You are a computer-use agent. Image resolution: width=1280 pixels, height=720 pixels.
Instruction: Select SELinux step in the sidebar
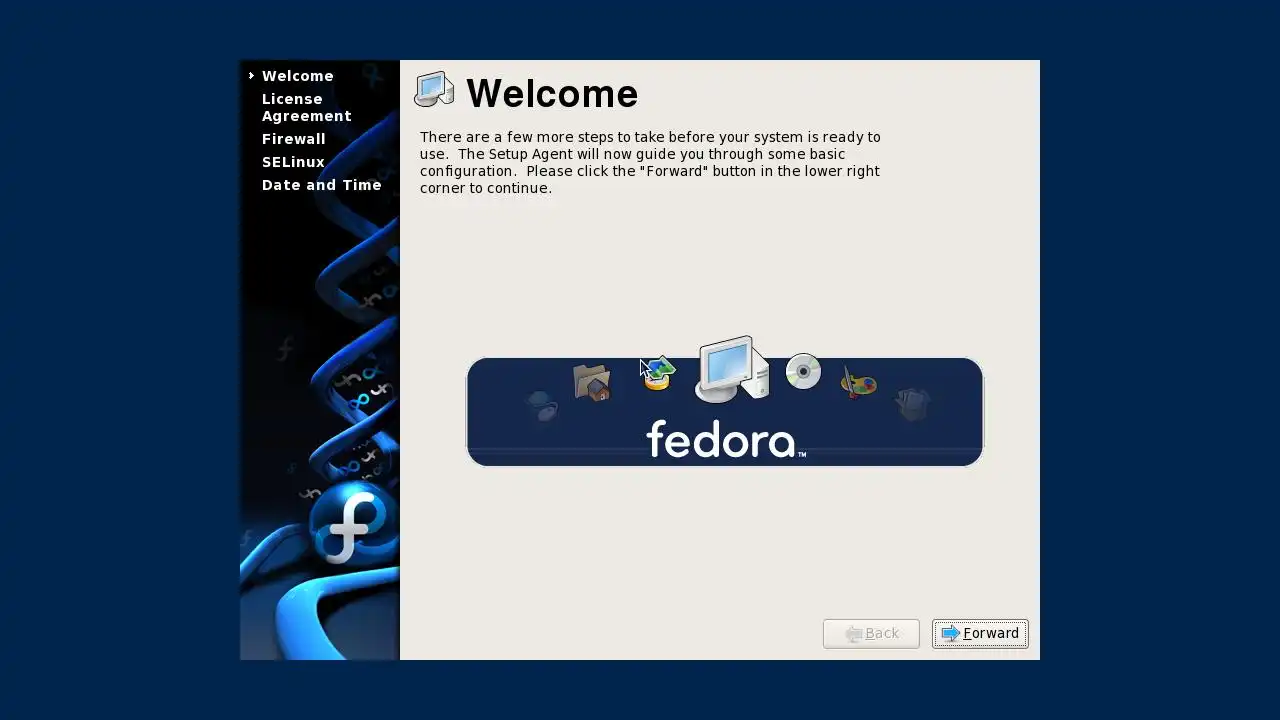293,162
